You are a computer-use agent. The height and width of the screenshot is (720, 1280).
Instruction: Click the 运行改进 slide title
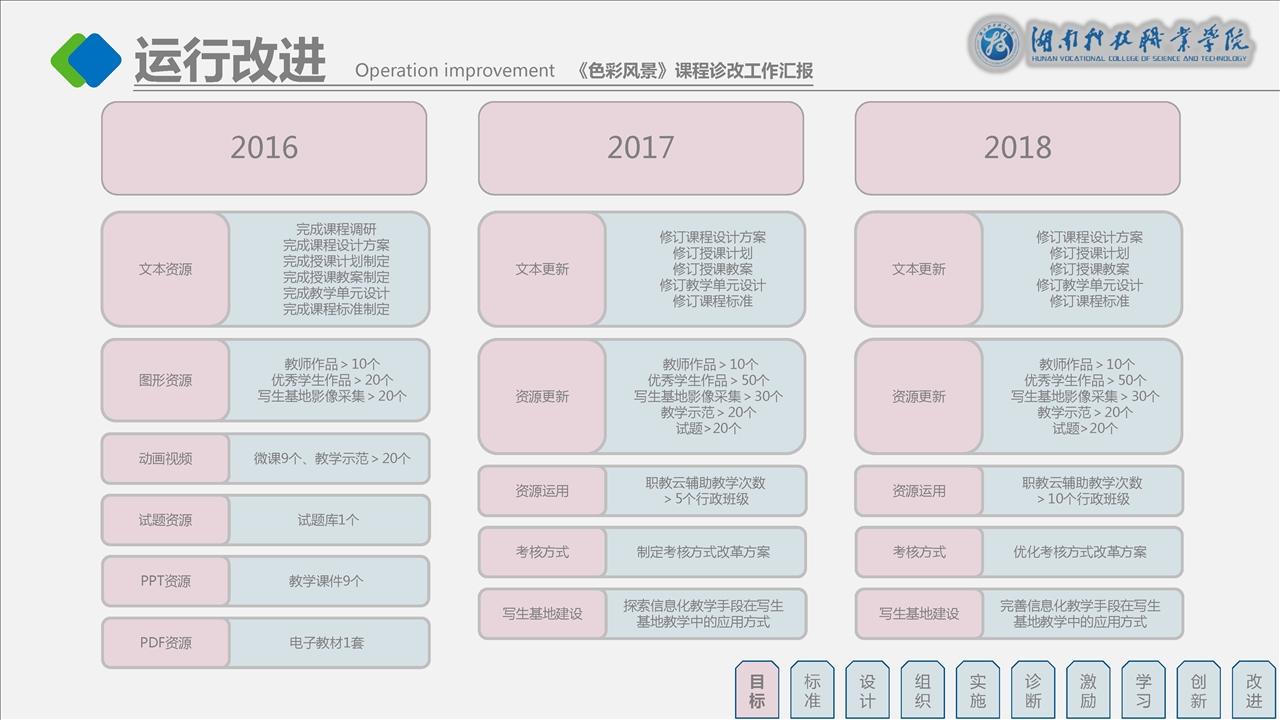230,62
